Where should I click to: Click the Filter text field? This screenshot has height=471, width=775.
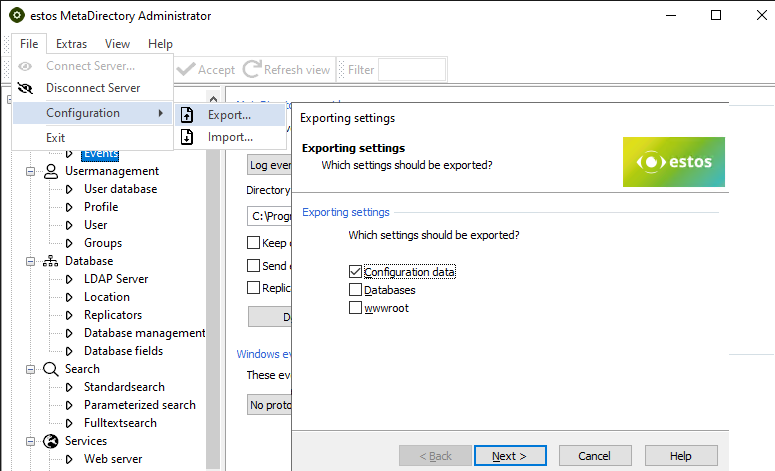[411, 70]
